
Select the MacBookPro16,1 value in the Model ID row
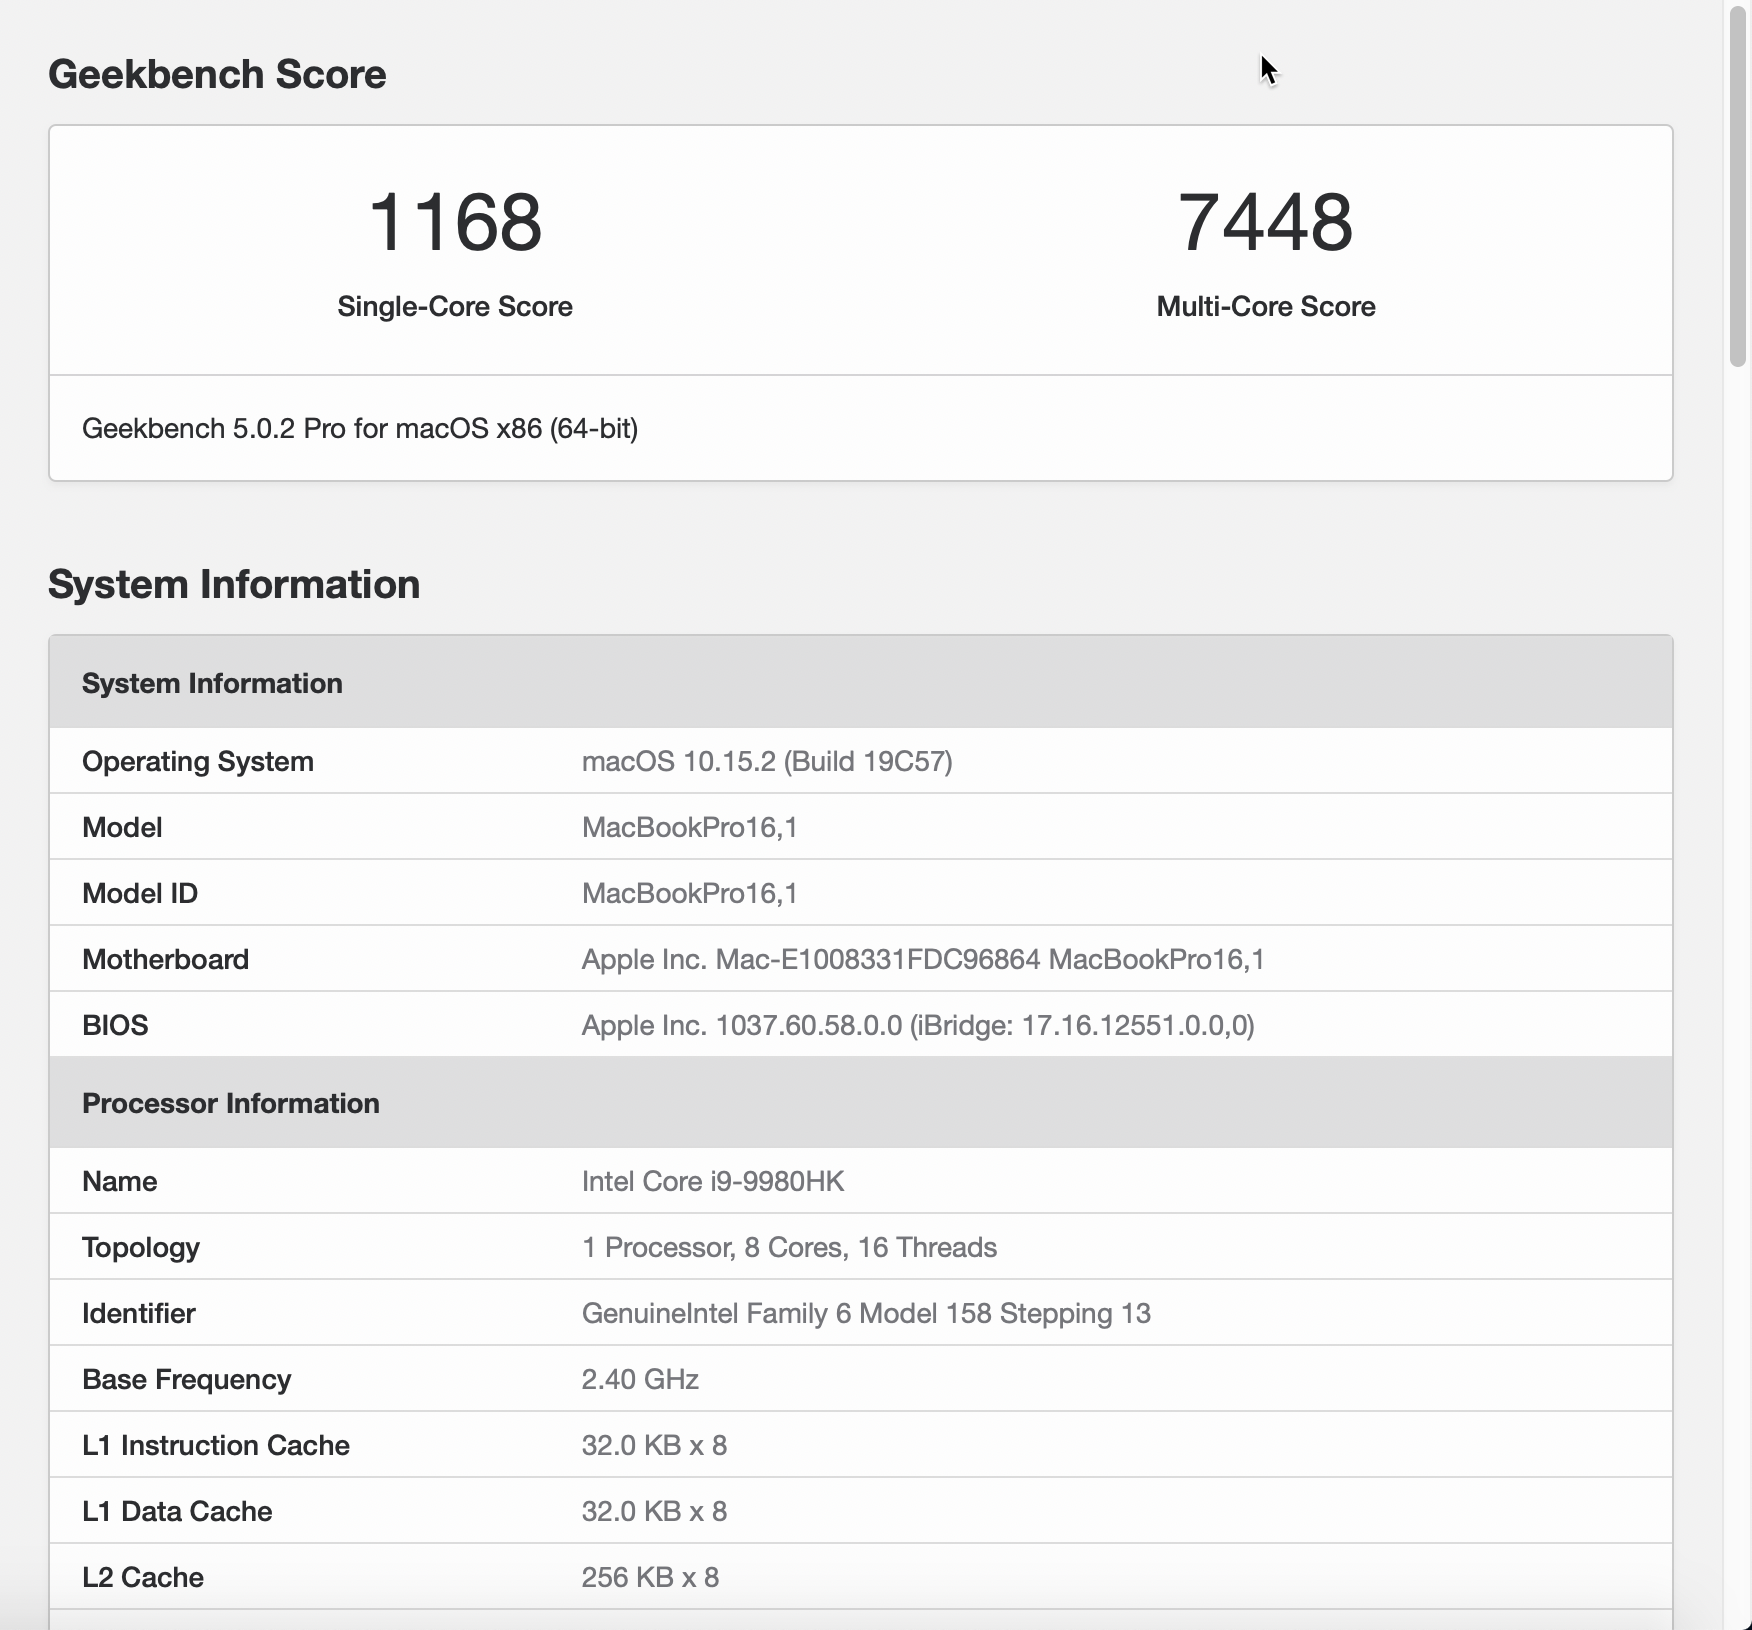pos(690,894)
